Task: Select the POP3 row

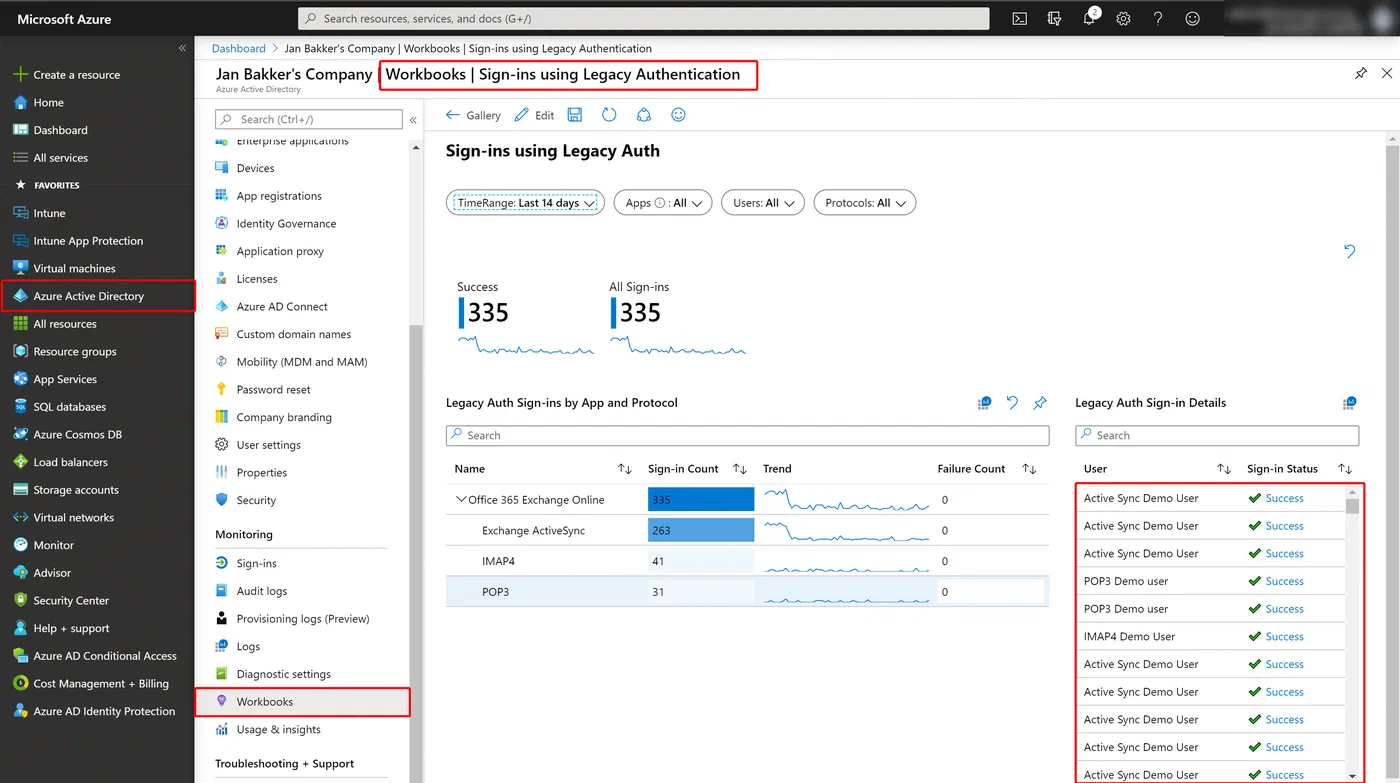Action: (747, 592)
